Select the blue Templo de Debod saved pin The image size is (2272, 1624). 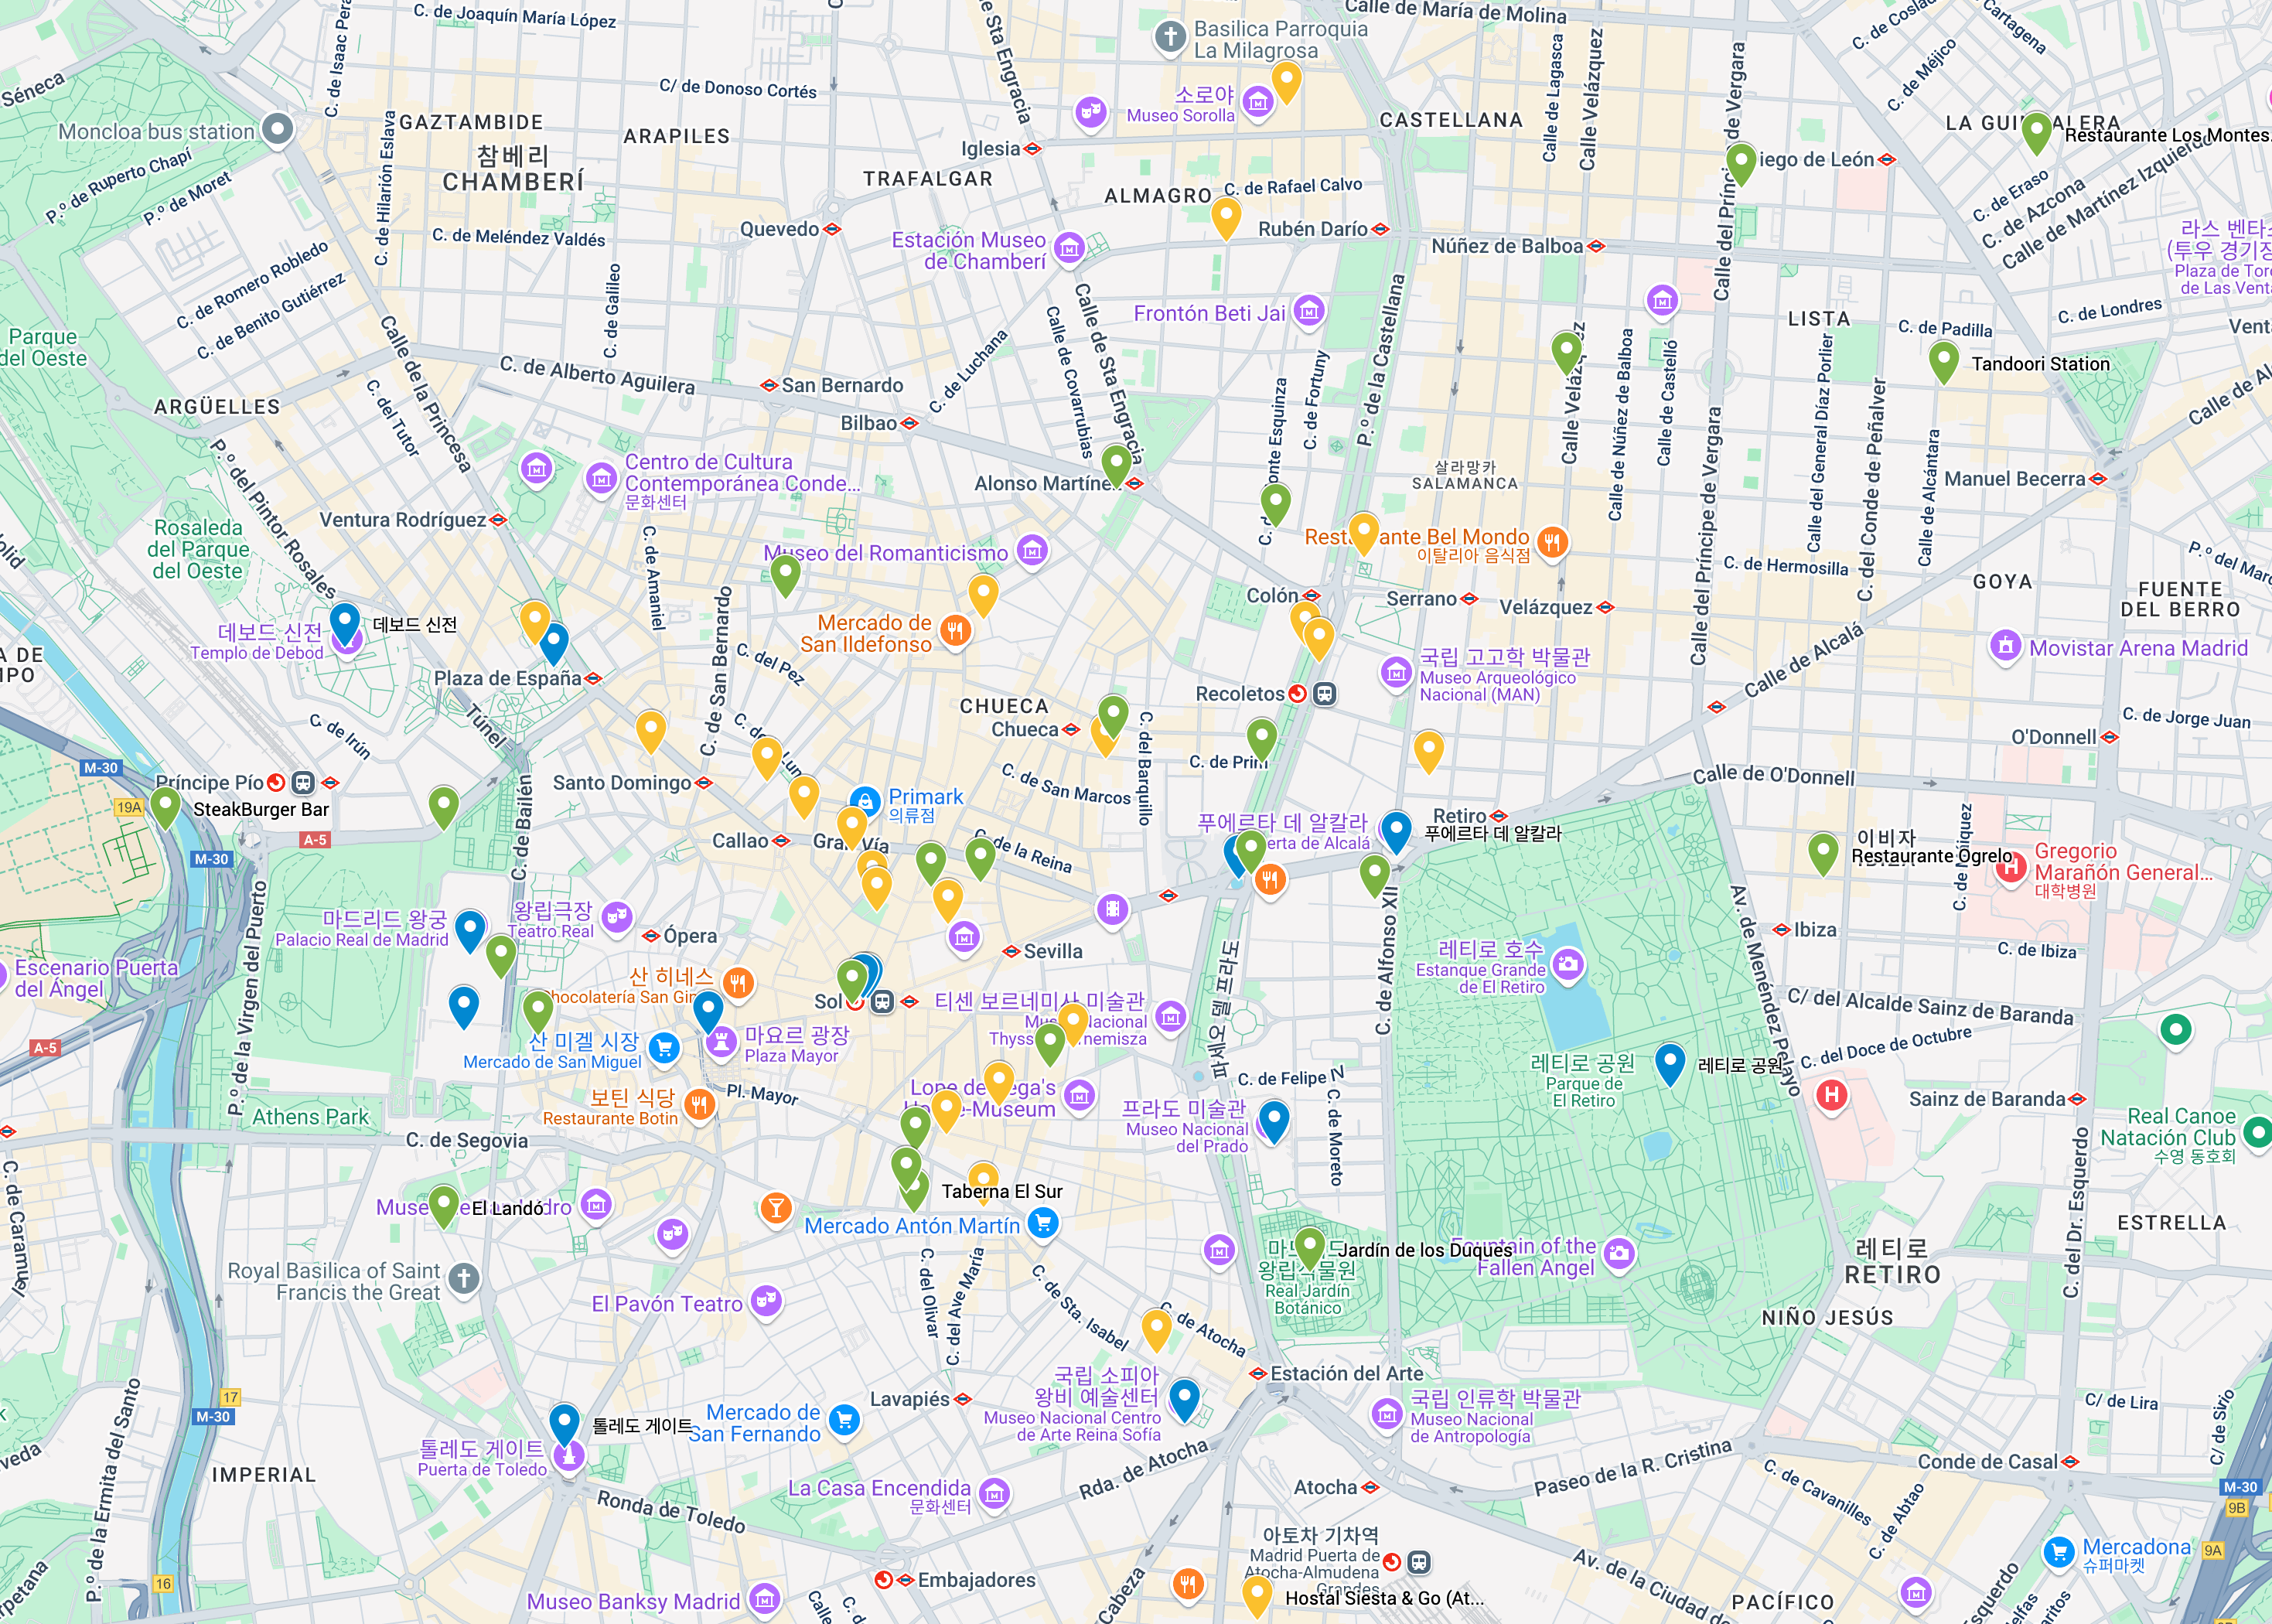(x=345, y=620)
